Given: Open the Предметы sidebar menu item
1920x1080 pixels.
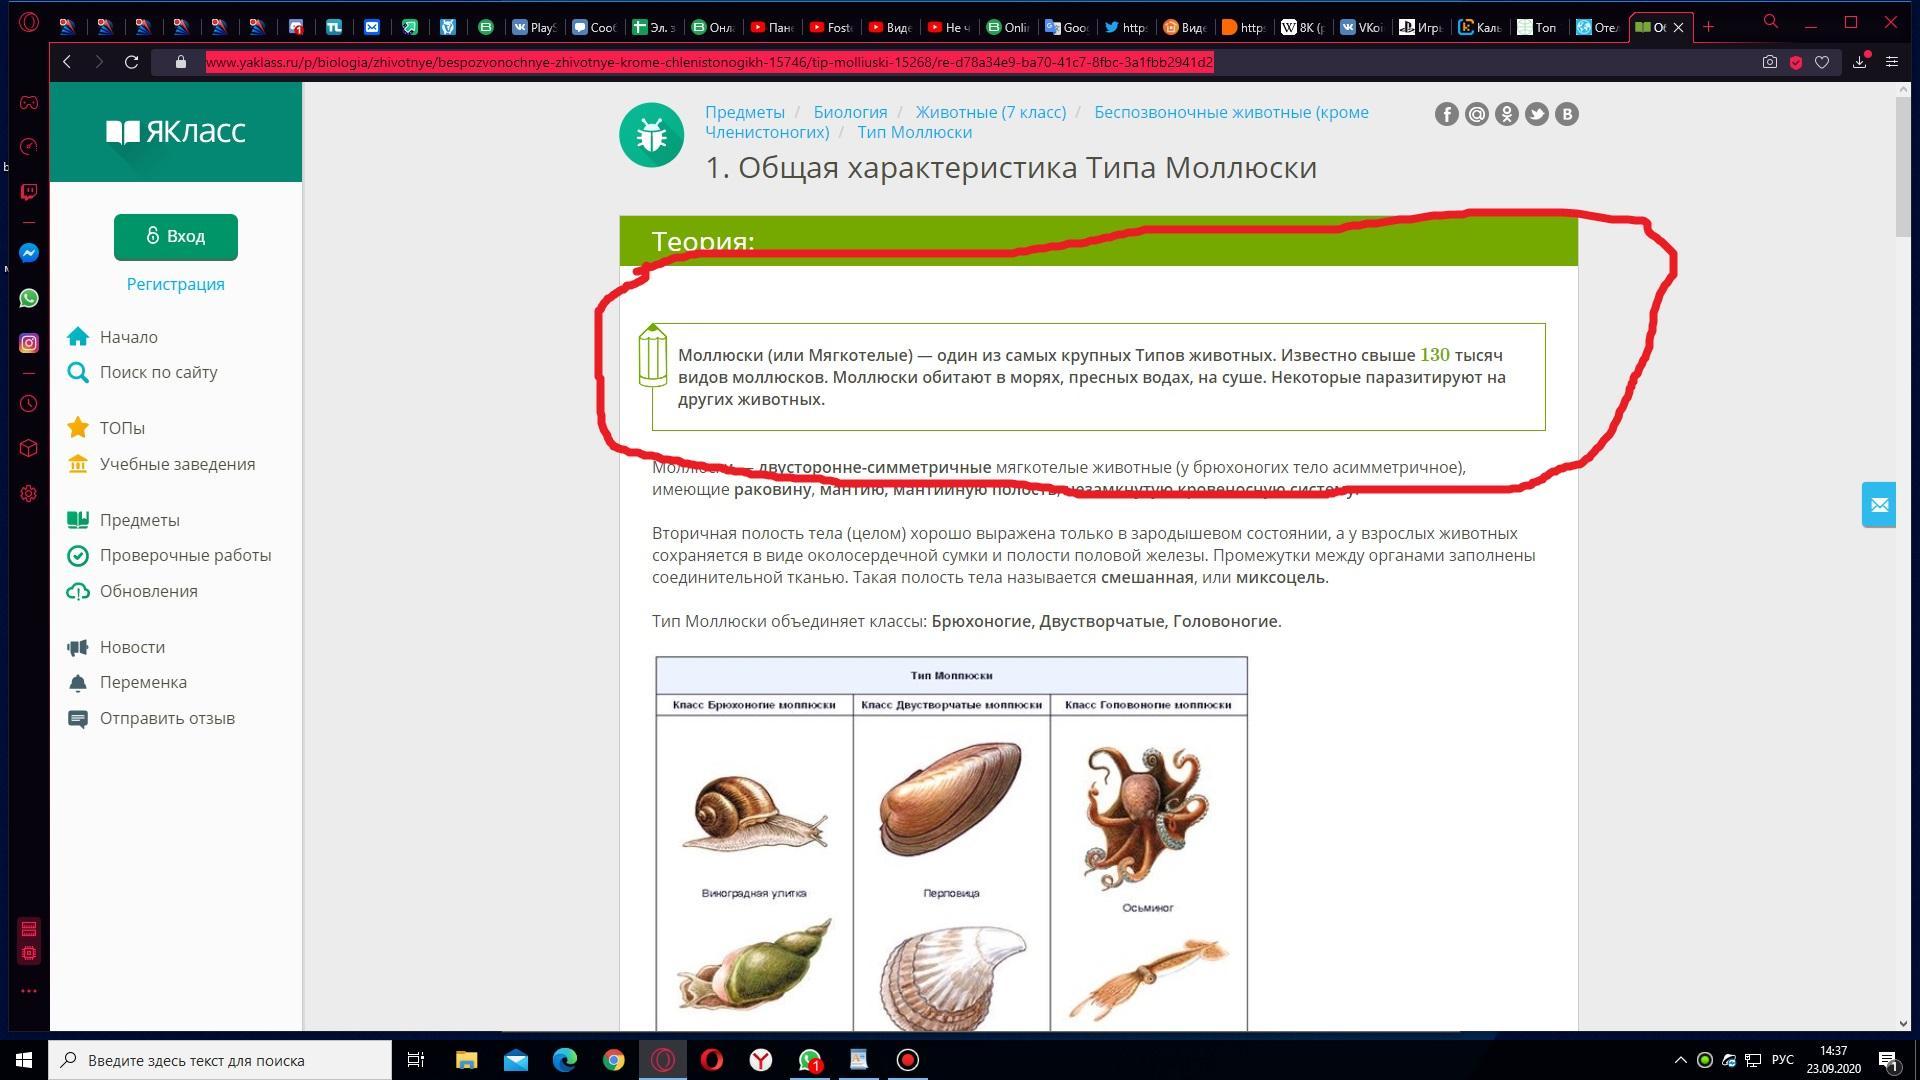Looking at the screenshot, I should pos(139,520).
